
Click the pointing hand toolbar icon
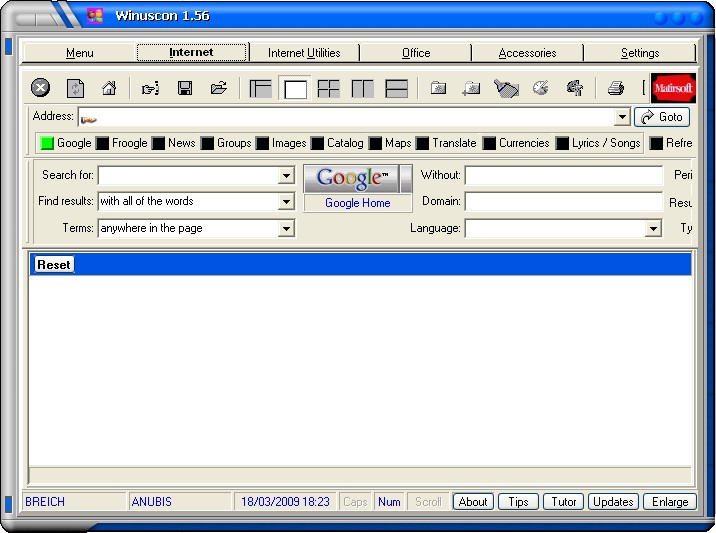pyautogui.click(x=150, y=88)
